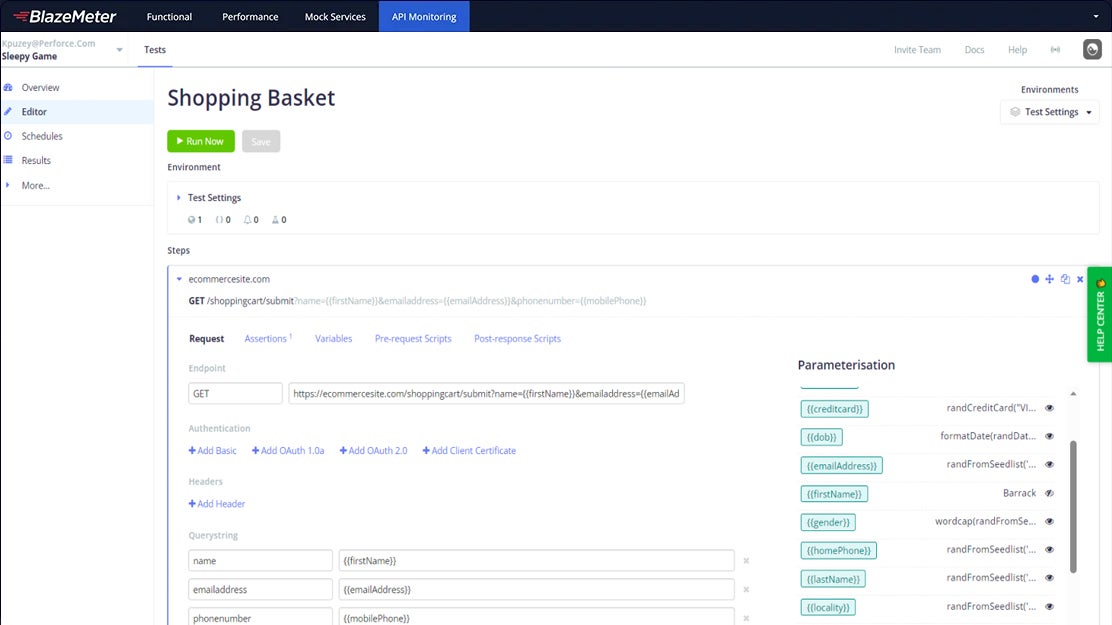The image size is (1112, 625).
Task: Click Add Client Certificate
Action: 469,450
